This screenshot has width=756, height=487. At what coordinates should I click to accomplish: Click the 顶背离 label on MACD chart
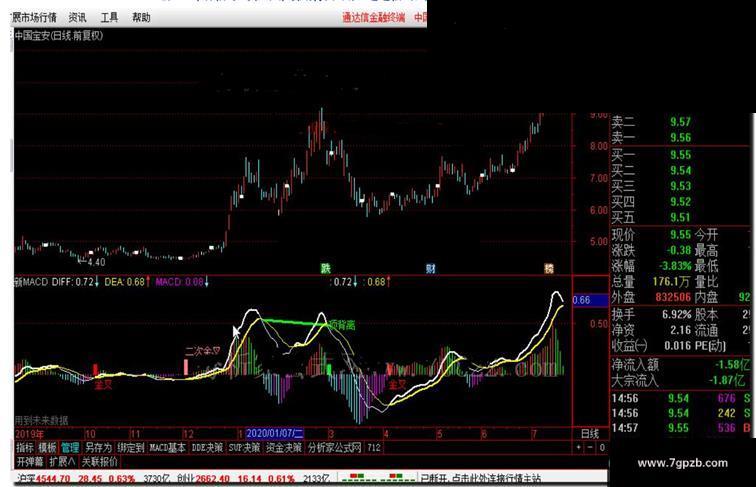pos(341,325)
